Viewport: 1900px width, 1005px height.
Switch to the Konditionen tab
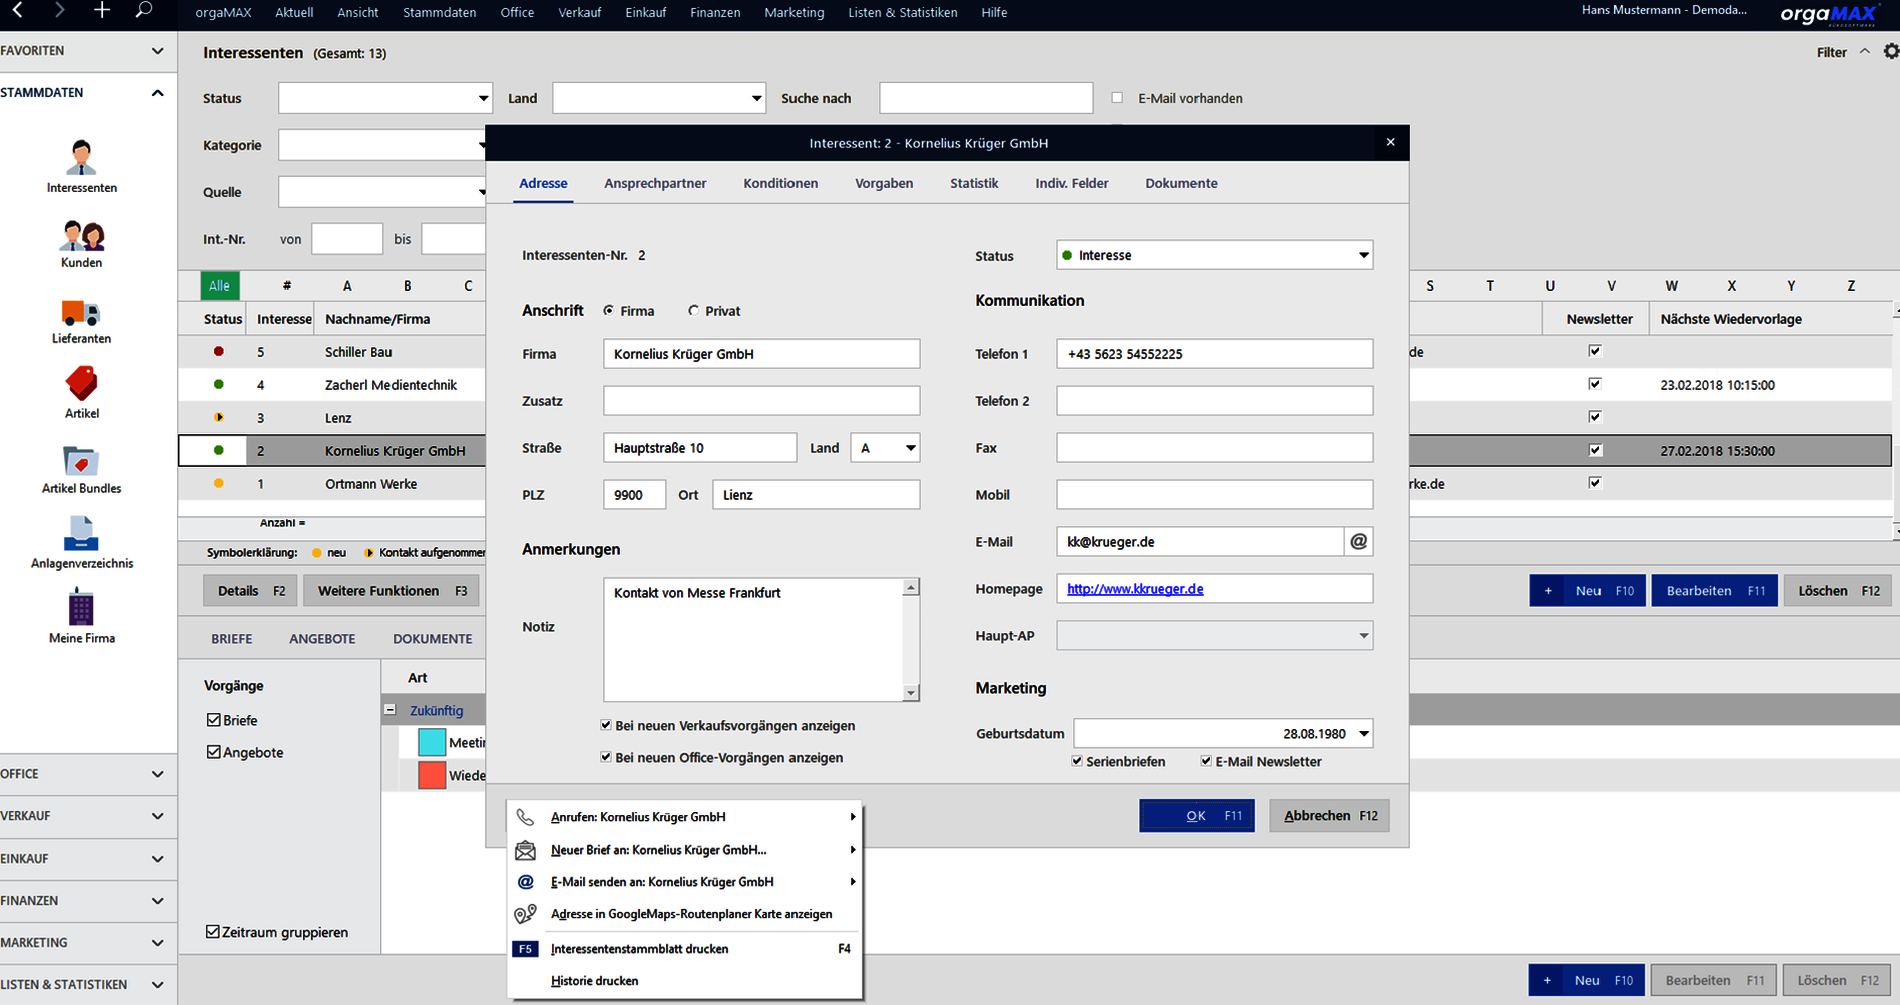pos(780,183)
